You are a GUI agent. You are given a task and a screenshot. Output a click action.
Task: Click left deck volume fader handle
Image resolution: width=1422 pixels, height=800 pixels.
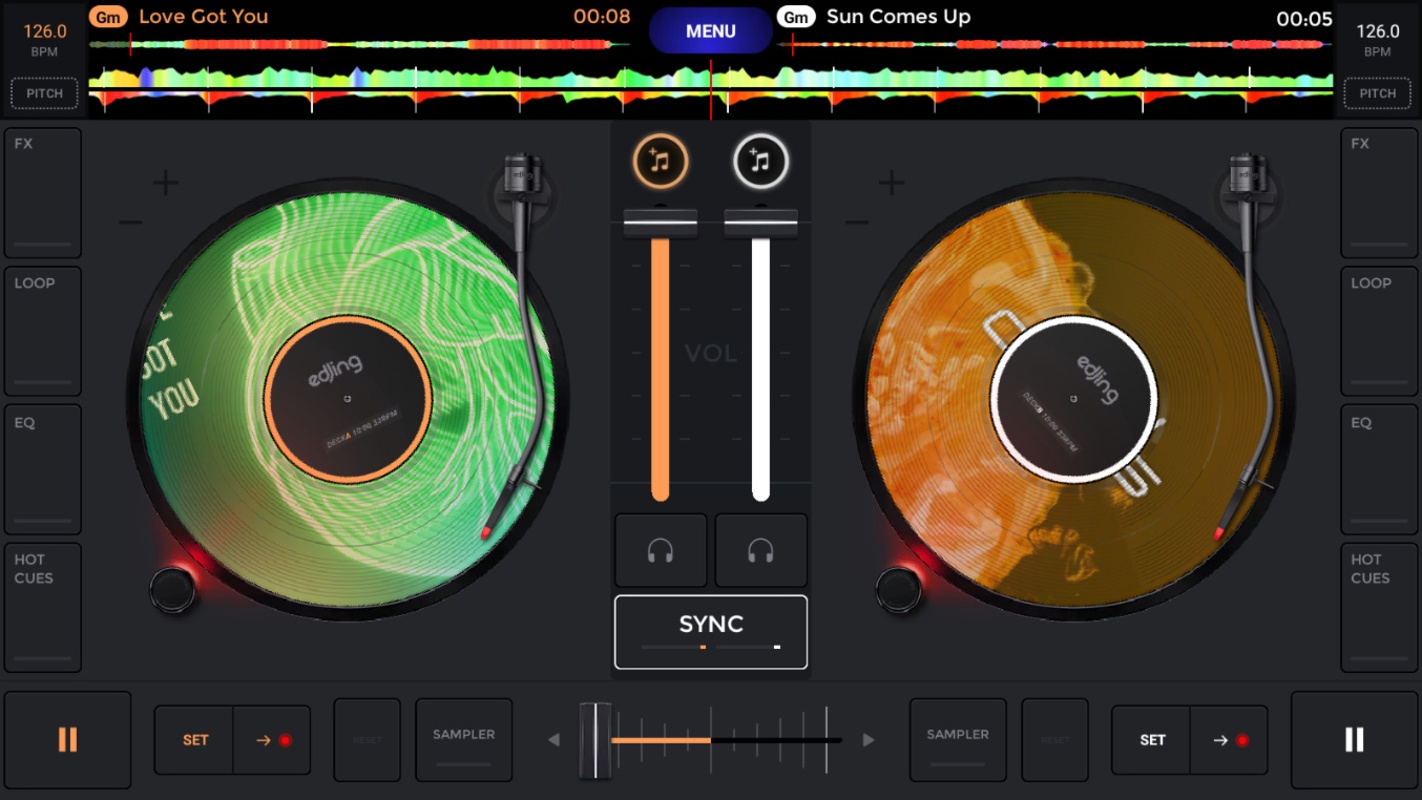(x=660, y=223)
